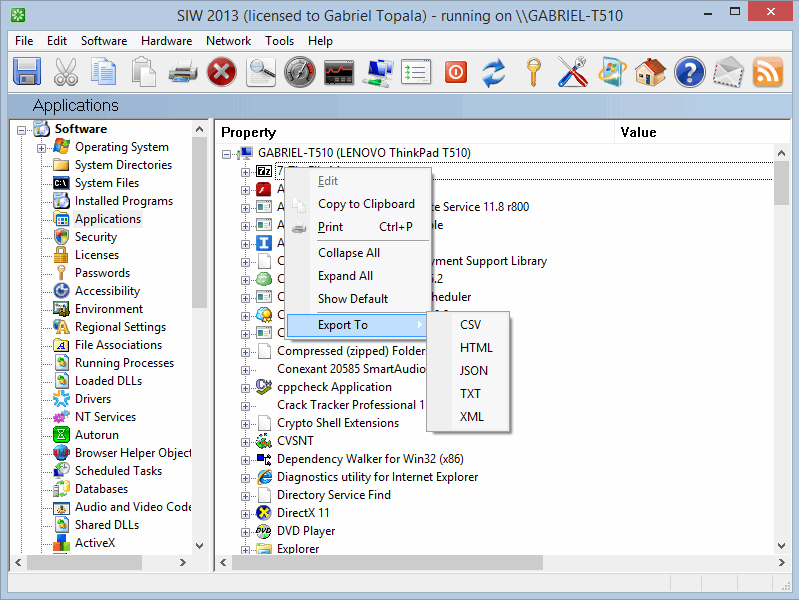Expand the cppcheck Application entry
The width and height of the screenshot is (799, 600).
246,388
